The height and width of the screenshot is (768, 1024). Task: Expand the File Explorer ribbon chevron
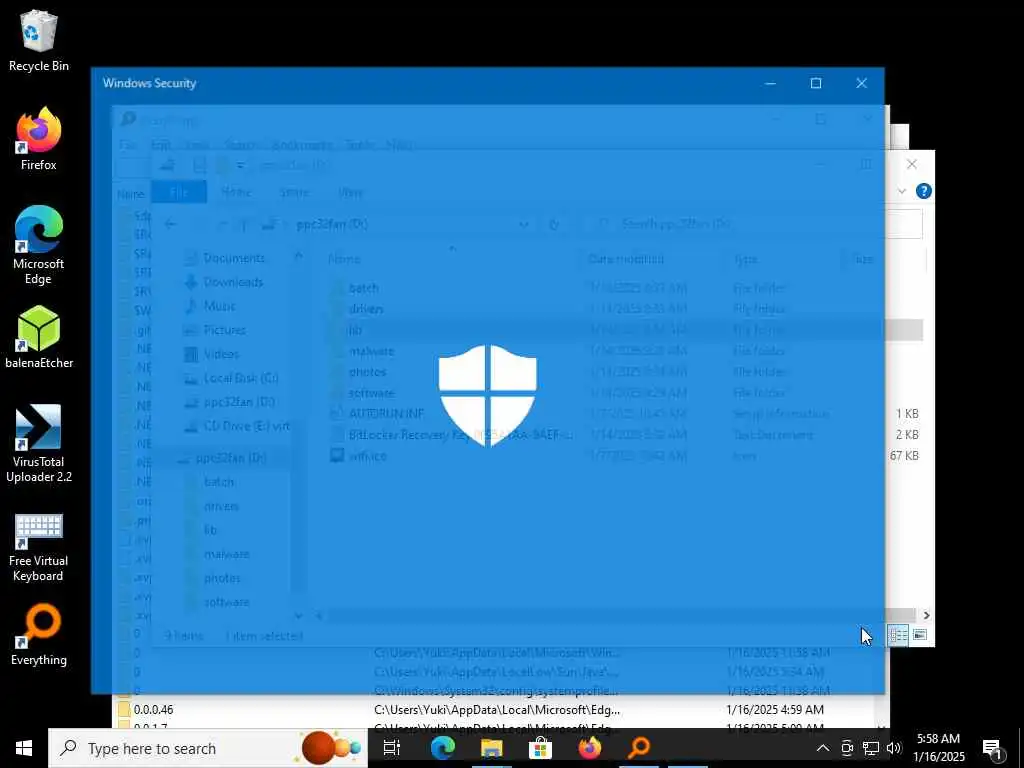pyautogui.click(x=902, y=191)
